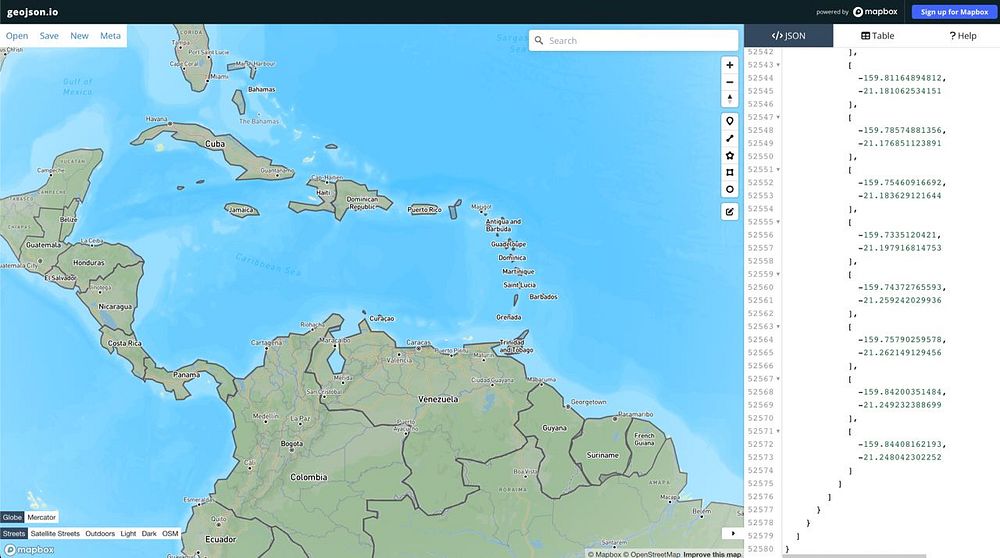The image size is (1000, 558).
Task: Collapse code block at line 52543
Action: coord(778,65)
